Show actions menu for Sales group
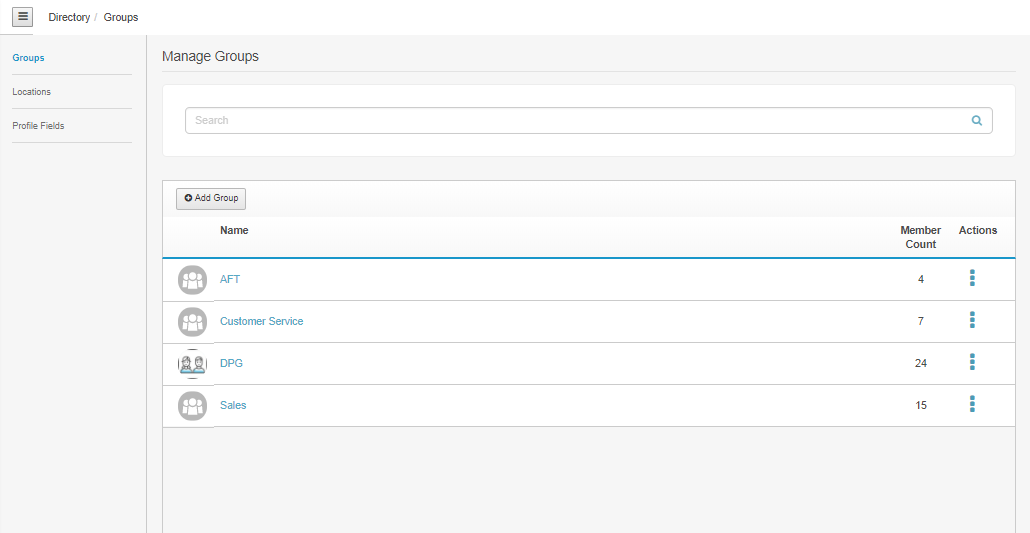This screenshot has width=1030, height=533. 972,404
